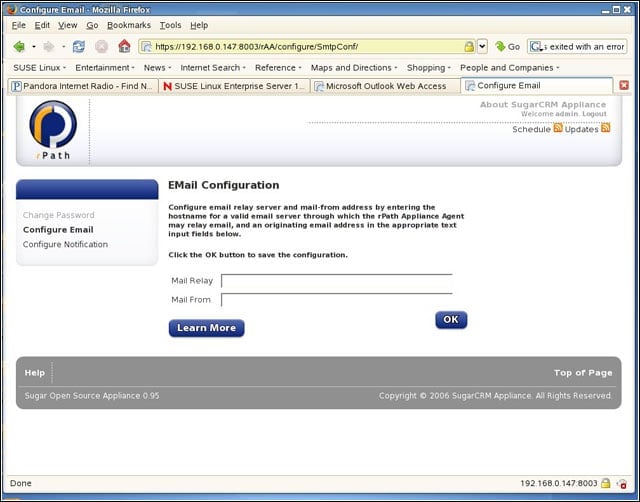
Task: Click the Help footer link
Action: pos(35,373)
